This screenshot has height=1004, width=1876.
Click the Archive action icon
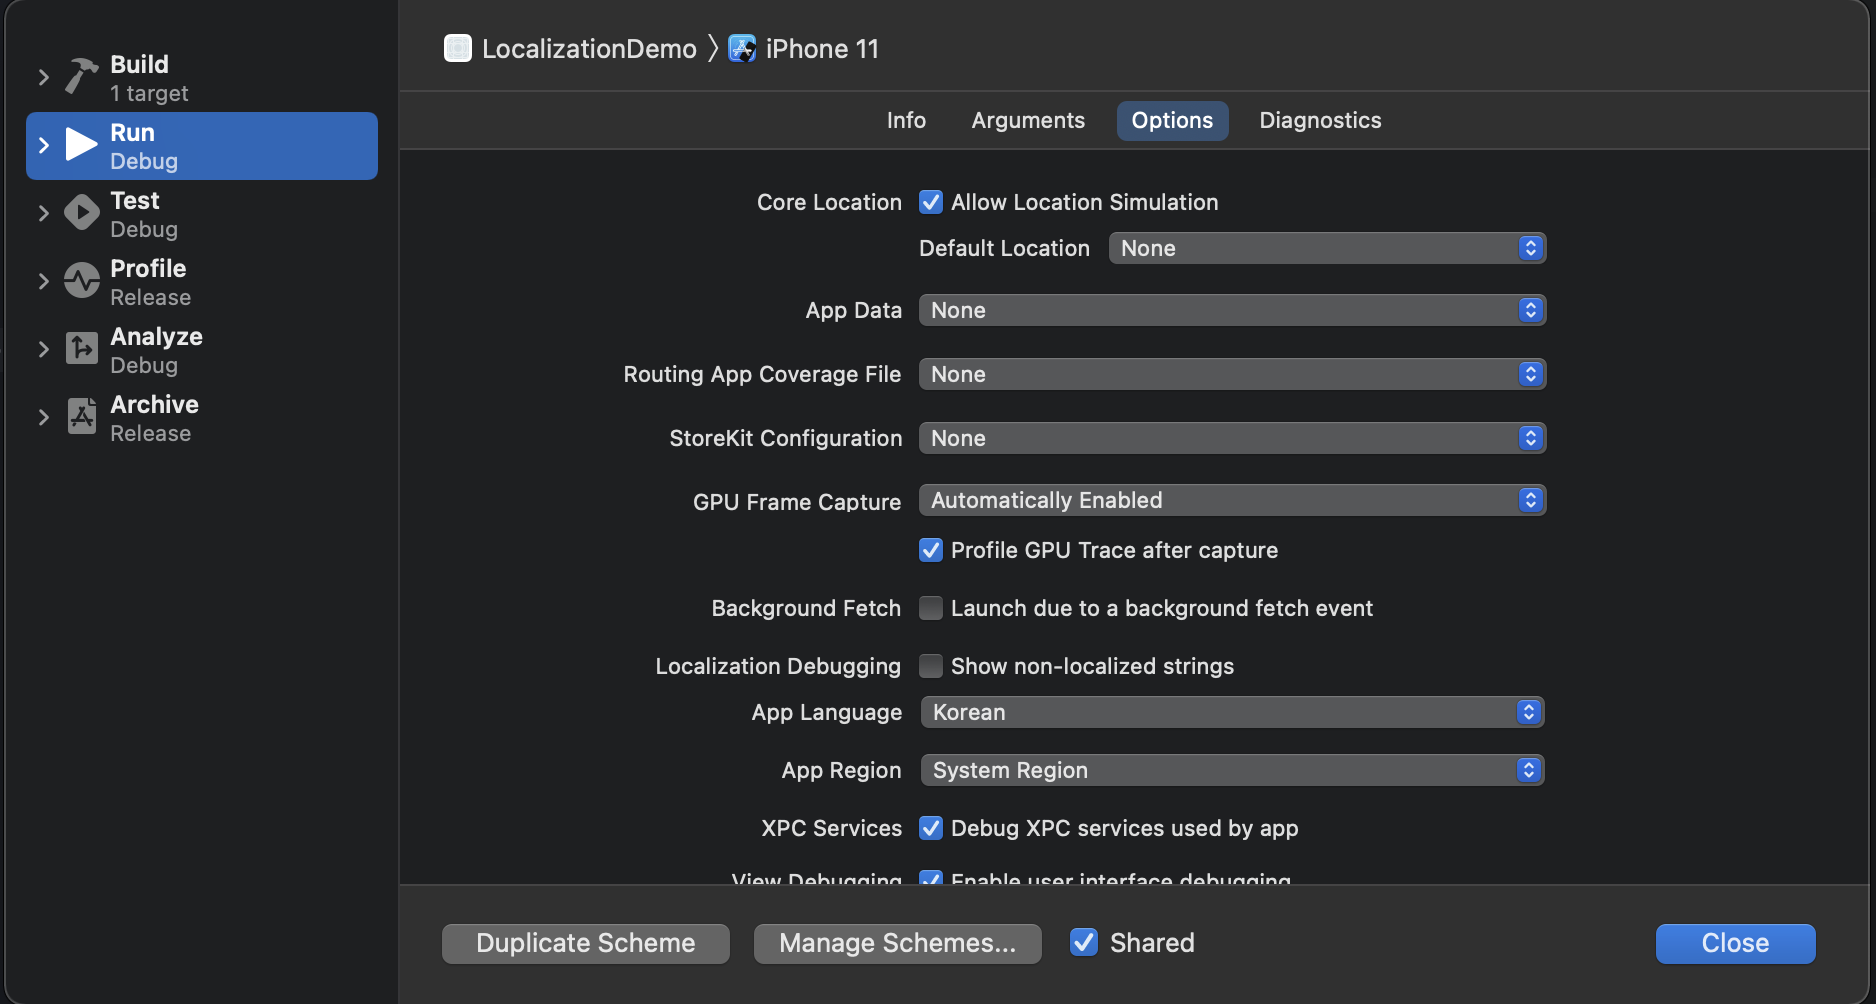[x=82, y=416]
